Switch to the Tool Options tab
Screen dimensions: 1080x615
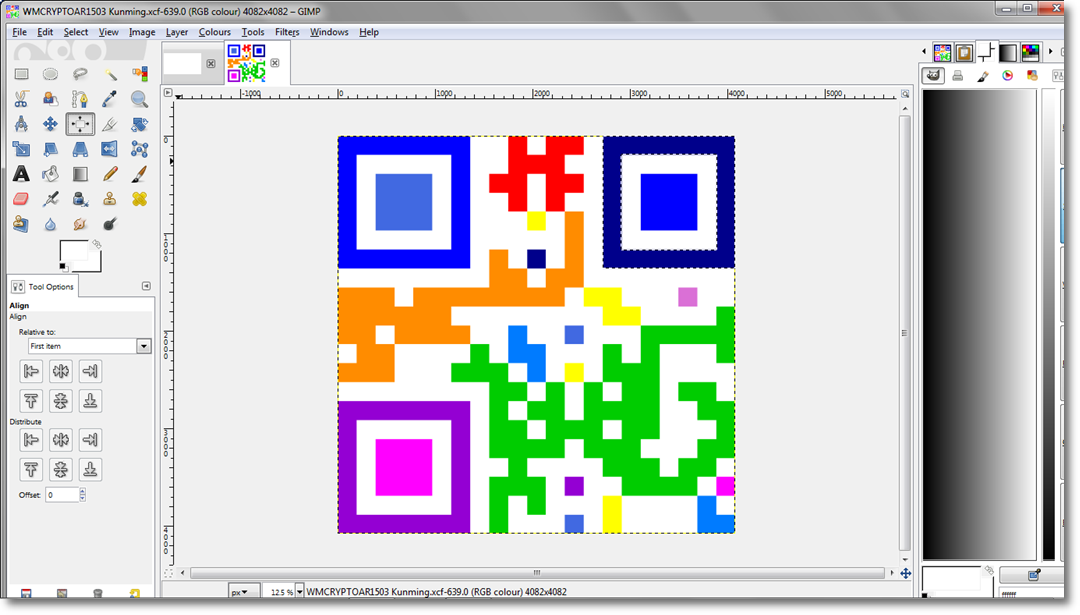point(43,286)
